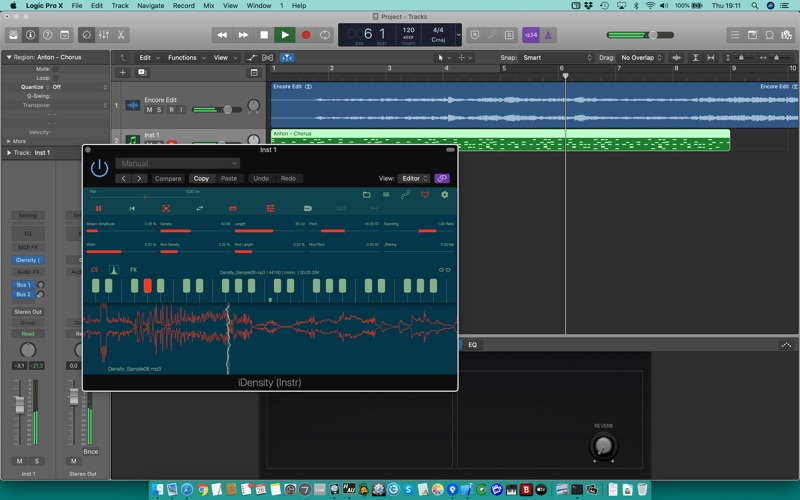Toggle the Metronome click button
The image size is (800, 500).
coord(548,35)
